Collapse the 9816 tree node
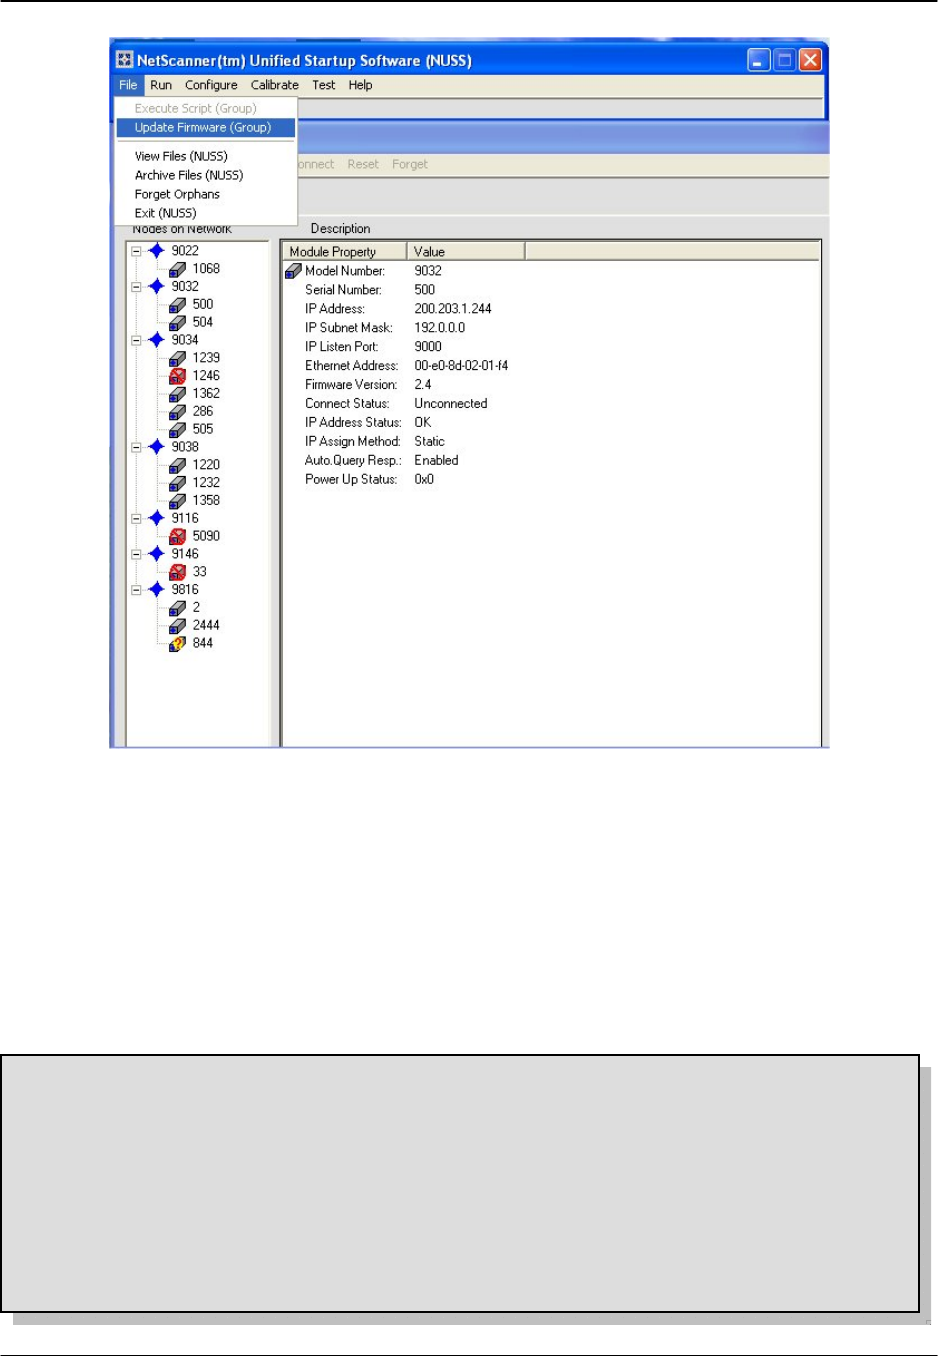938x1356 pixels. click(136, 590)
